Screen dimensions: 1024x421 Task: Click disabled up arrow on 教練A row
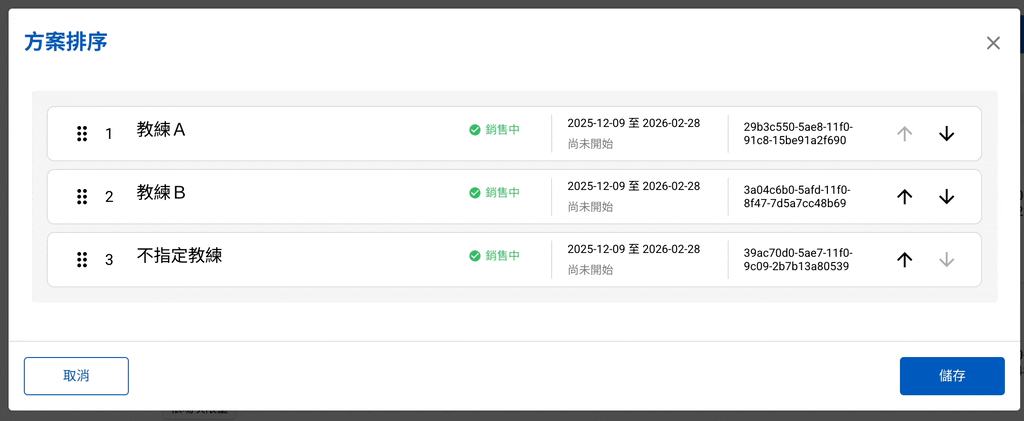[904, 134]
